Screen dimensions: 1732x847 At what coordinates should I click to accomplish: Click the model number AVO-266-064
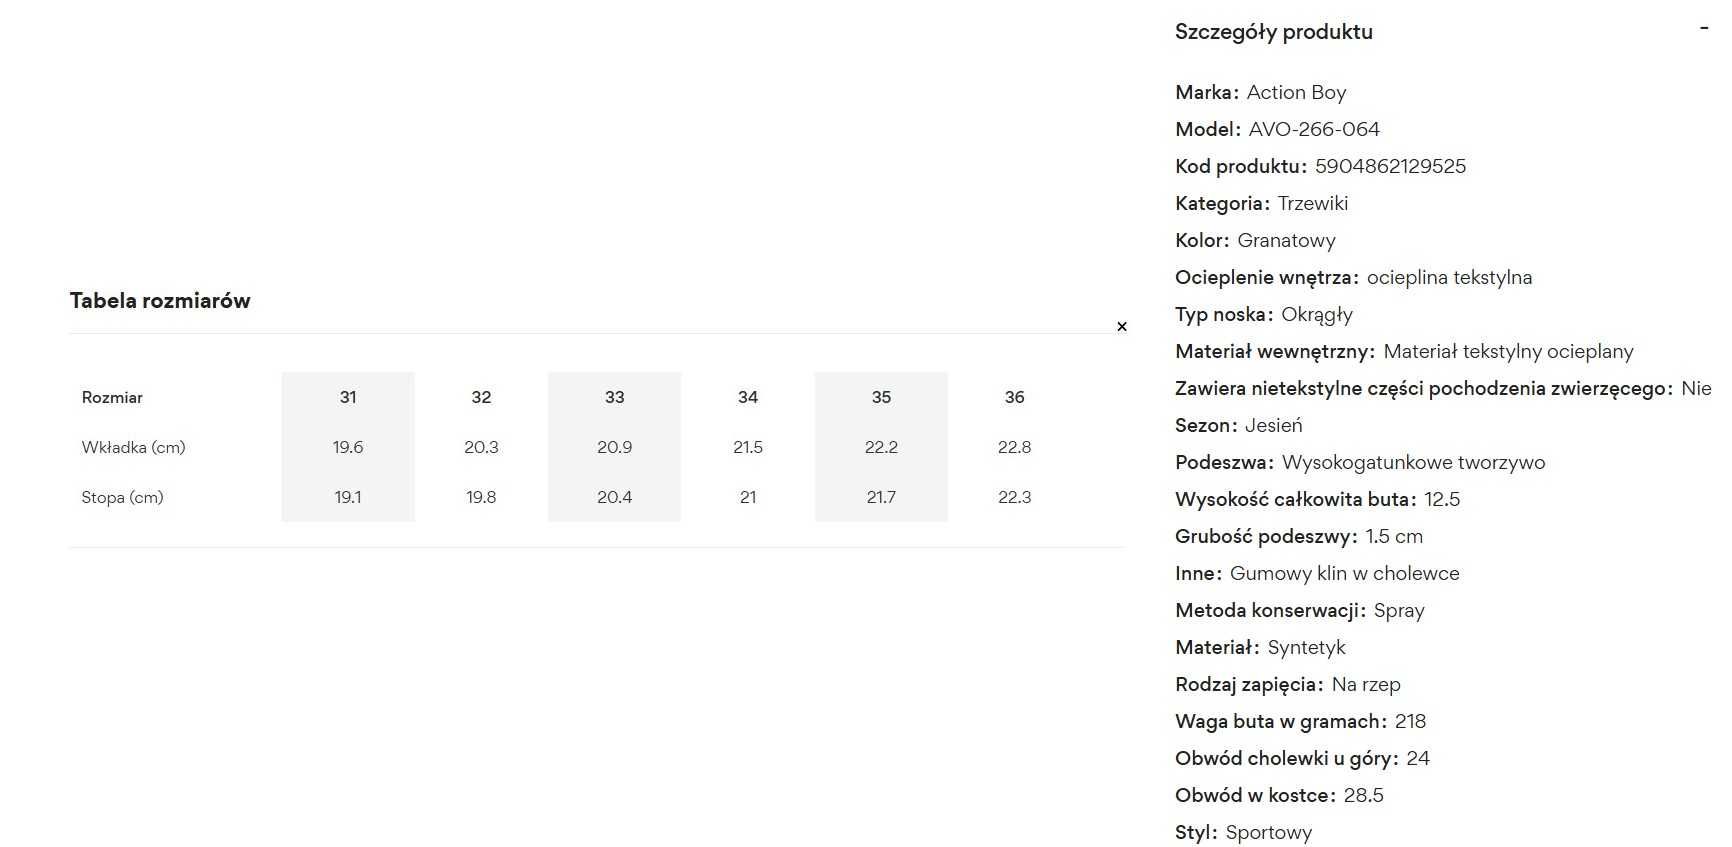point(1314,129)
